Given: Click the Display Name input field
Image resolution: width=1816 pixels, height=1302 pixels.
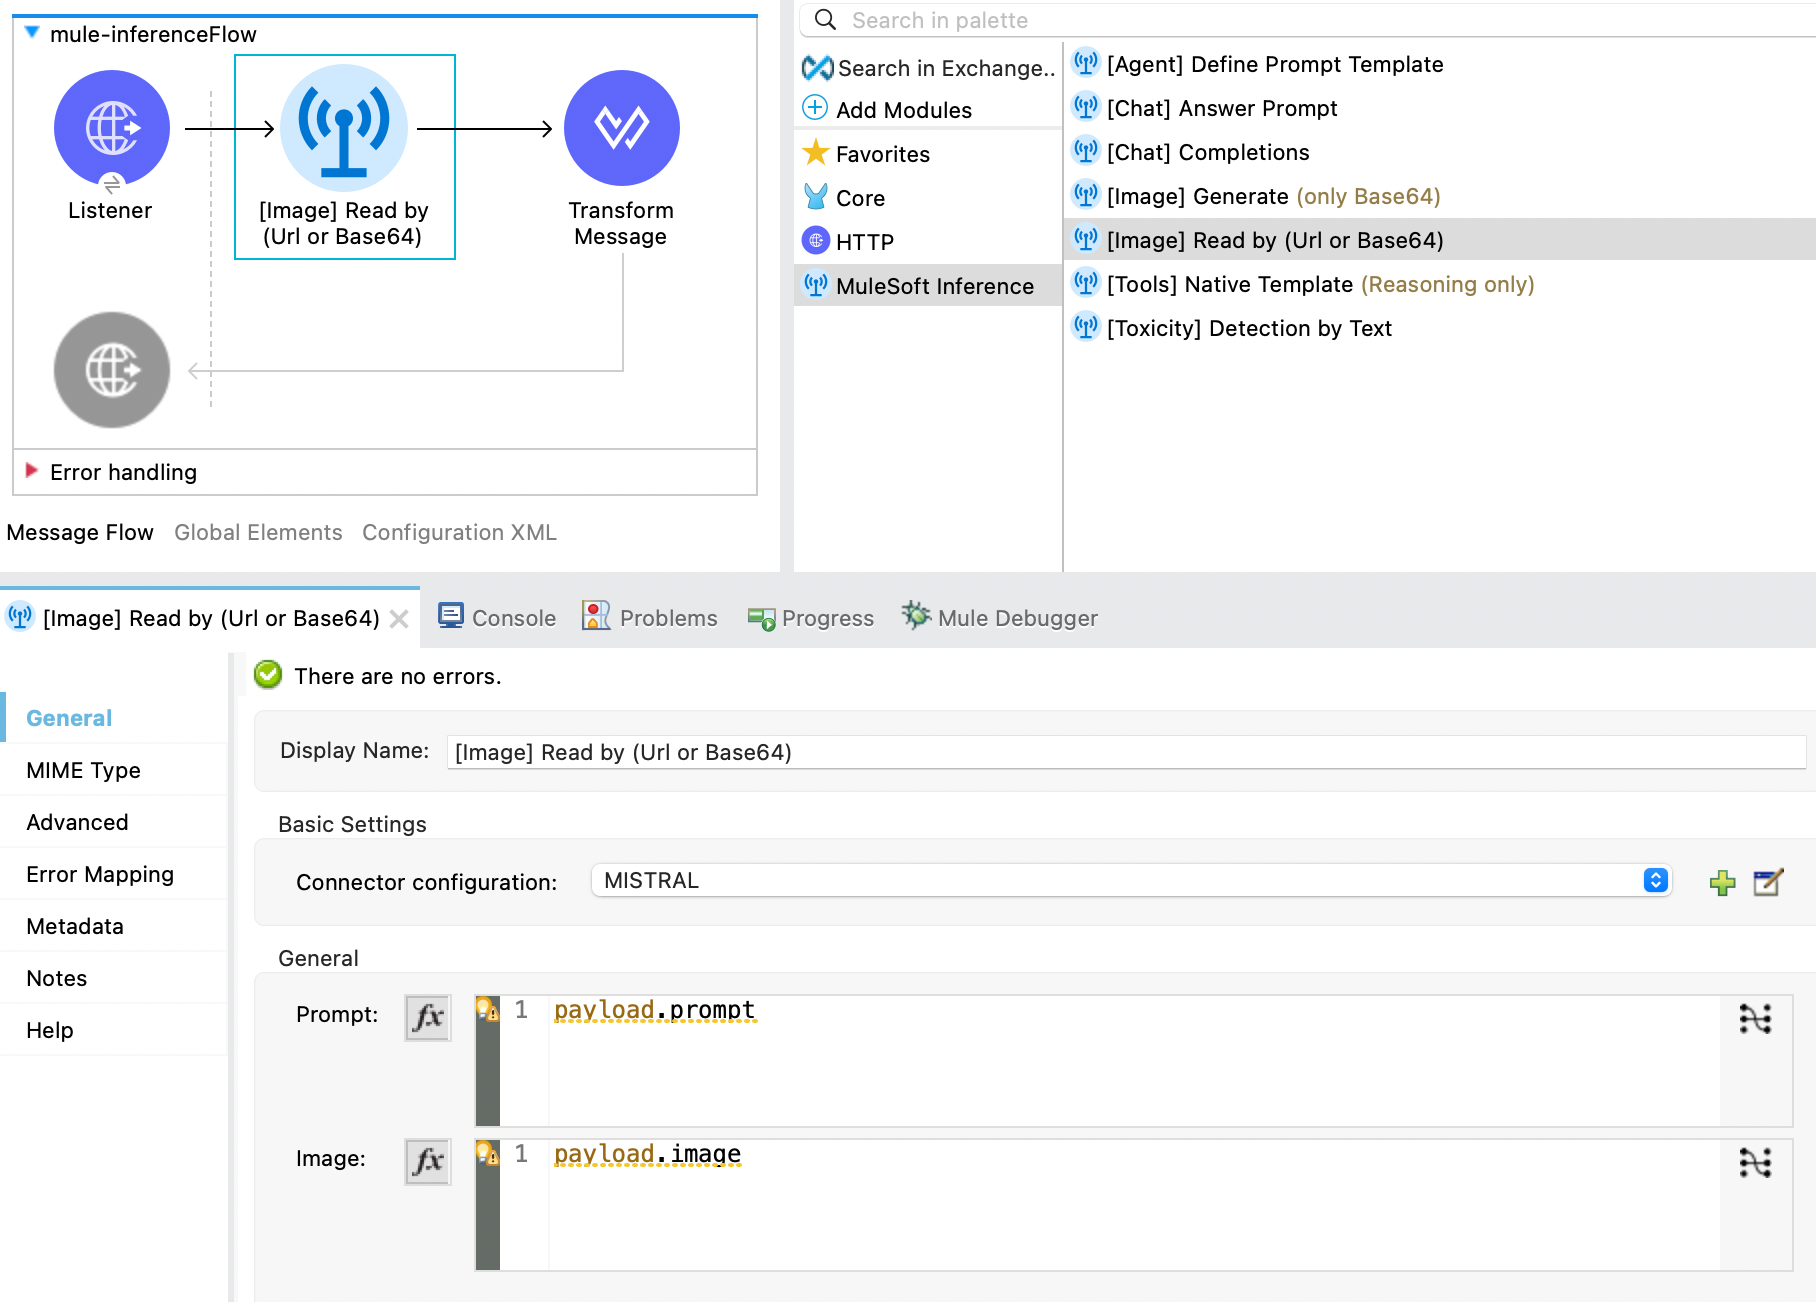Looking at the screenshot, I should 1126,752.
